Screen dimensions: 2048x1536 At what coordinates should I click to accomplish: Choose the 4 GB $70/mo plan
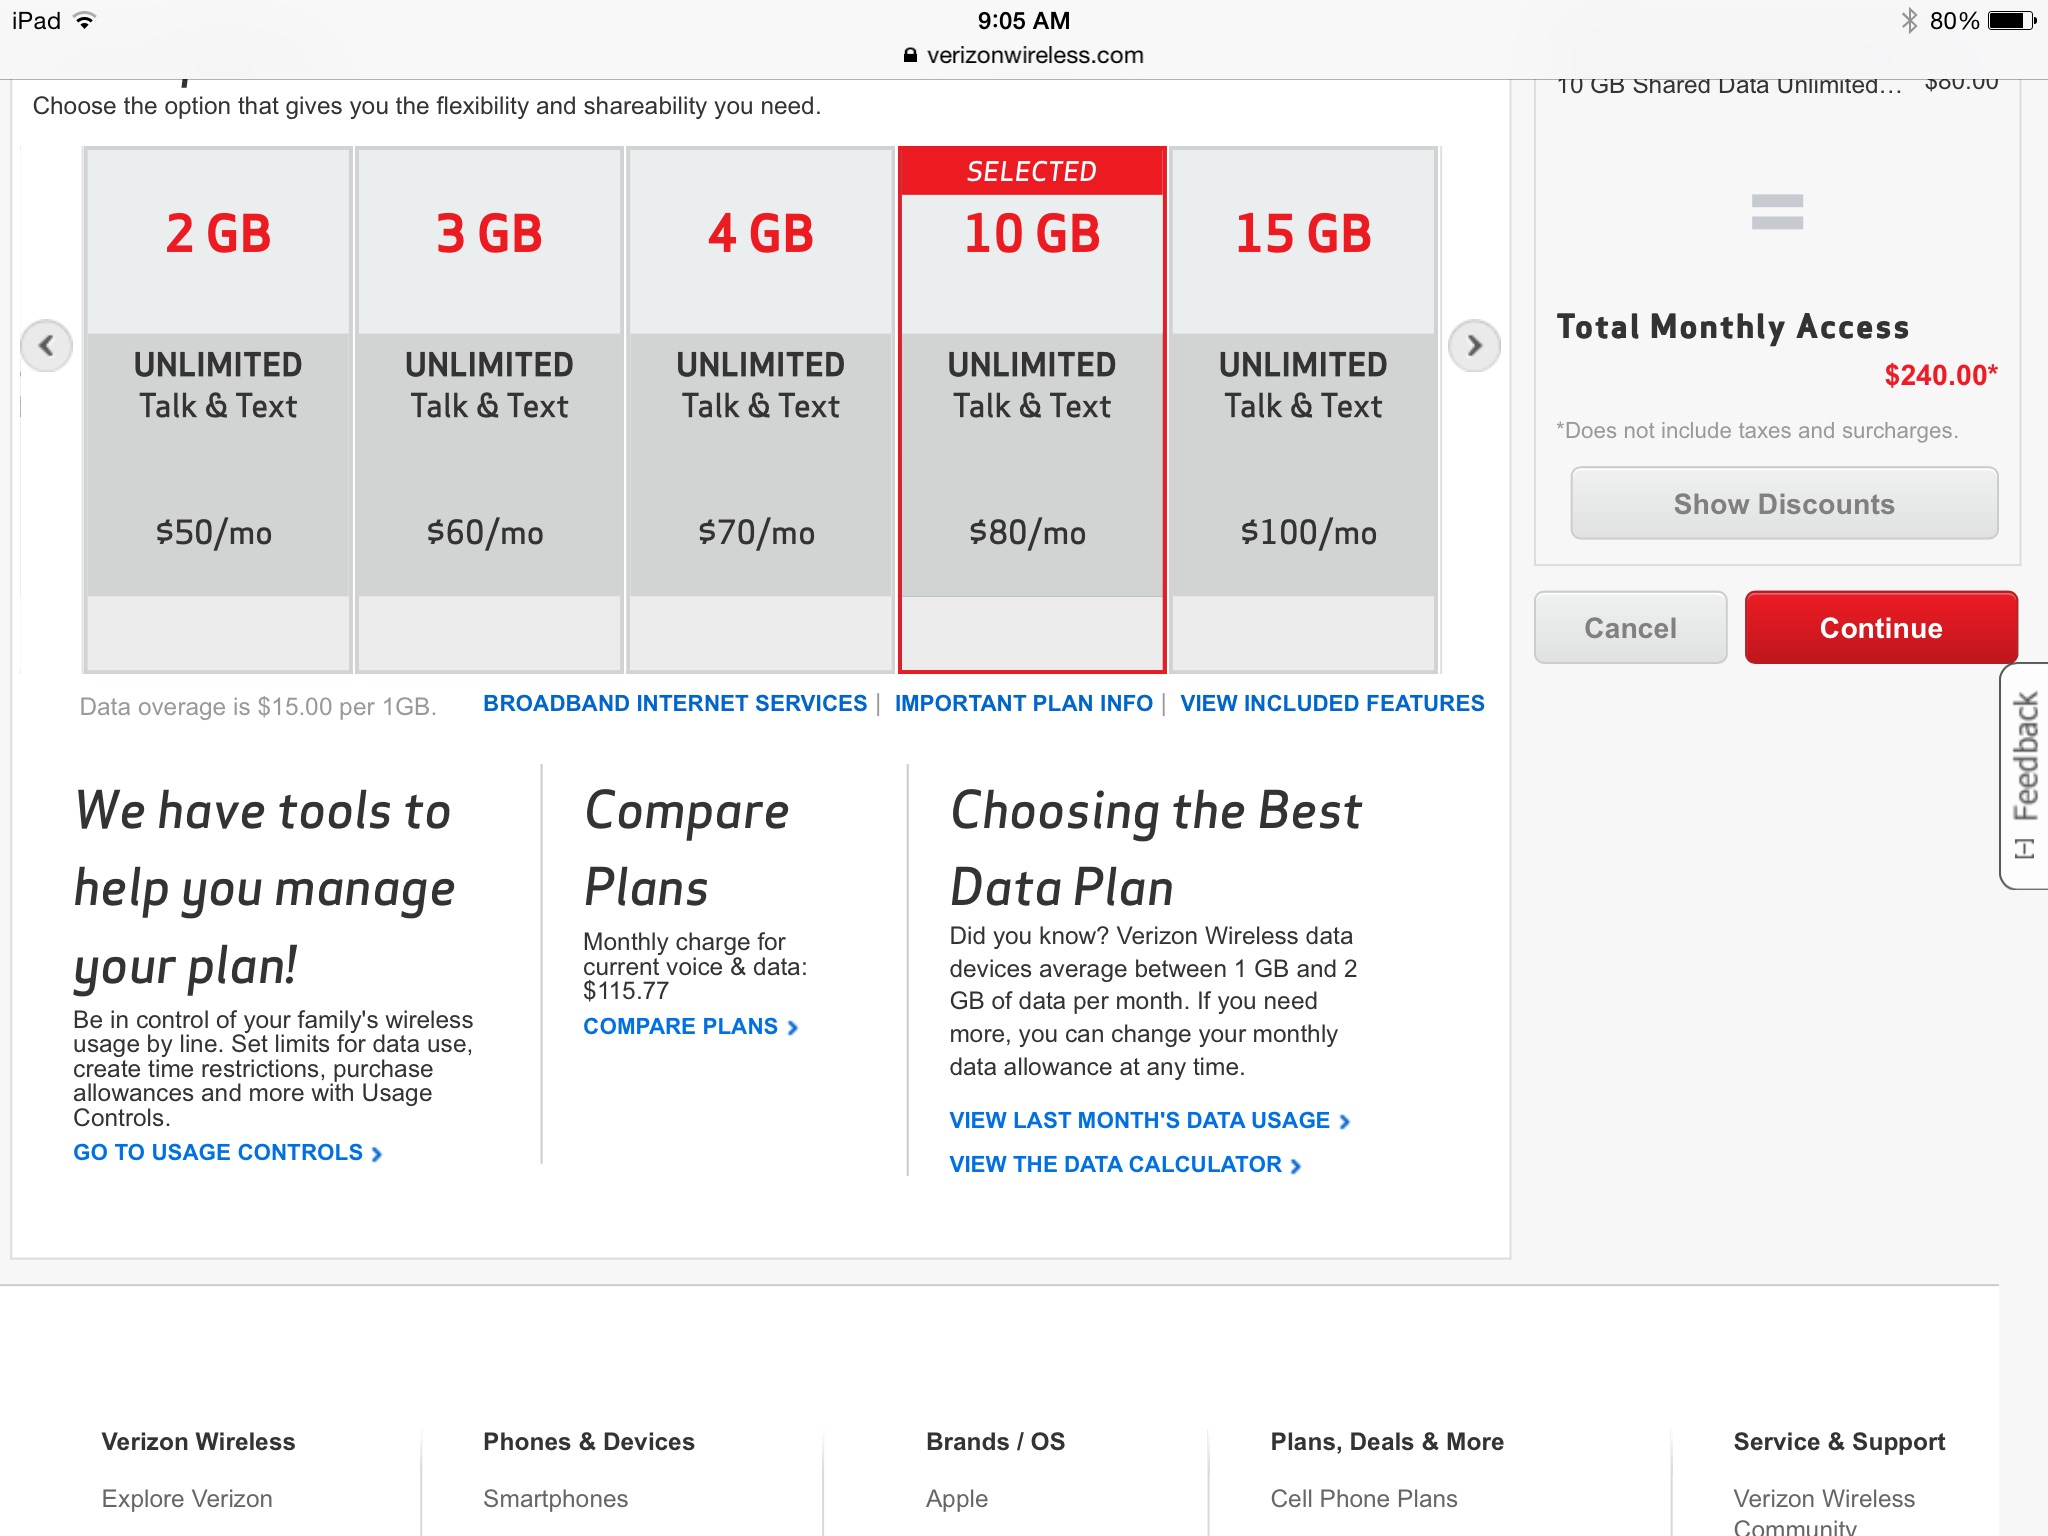[760, 410]
